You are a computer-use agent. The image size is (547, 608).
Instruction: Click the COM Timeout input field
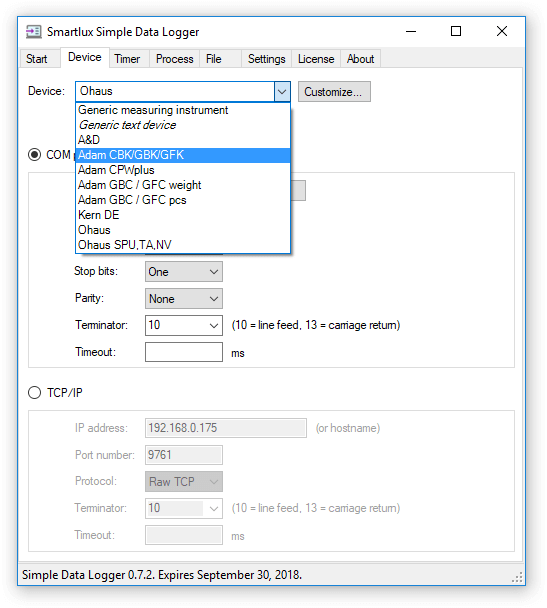click(184, 352)
